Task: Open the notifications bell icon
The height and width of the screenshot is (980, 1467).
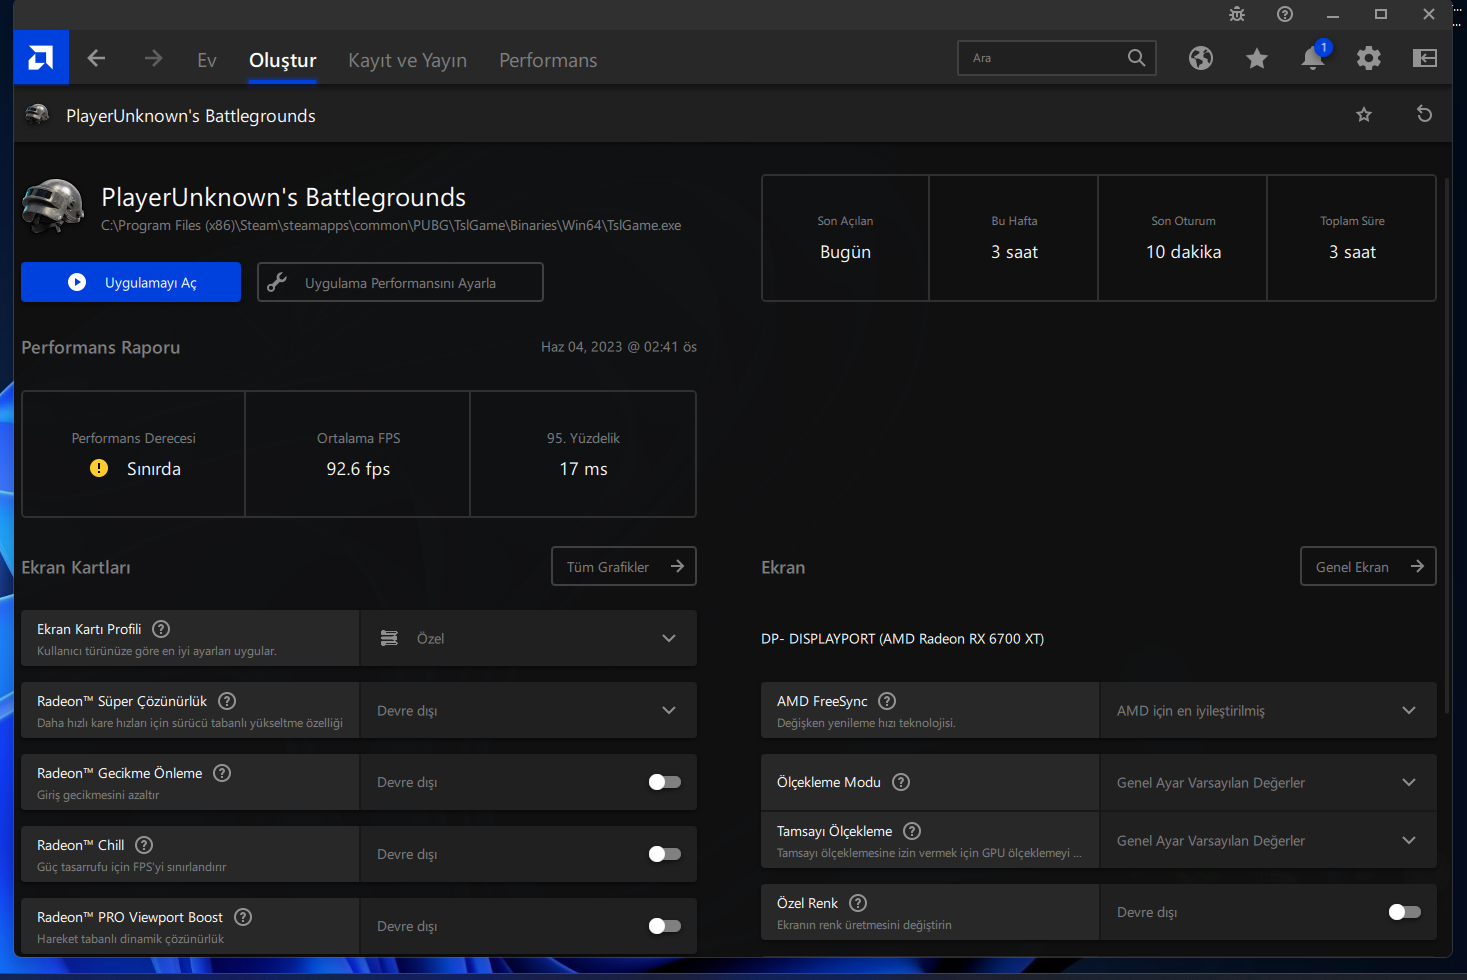Action: (1312, 59)
